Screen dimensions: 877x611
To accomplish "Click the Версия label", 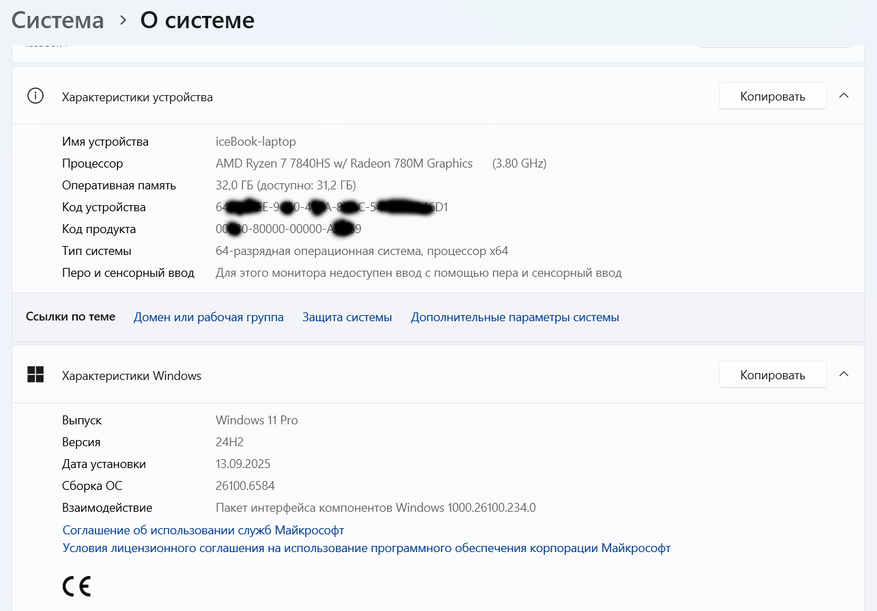I will pos(81,442).
